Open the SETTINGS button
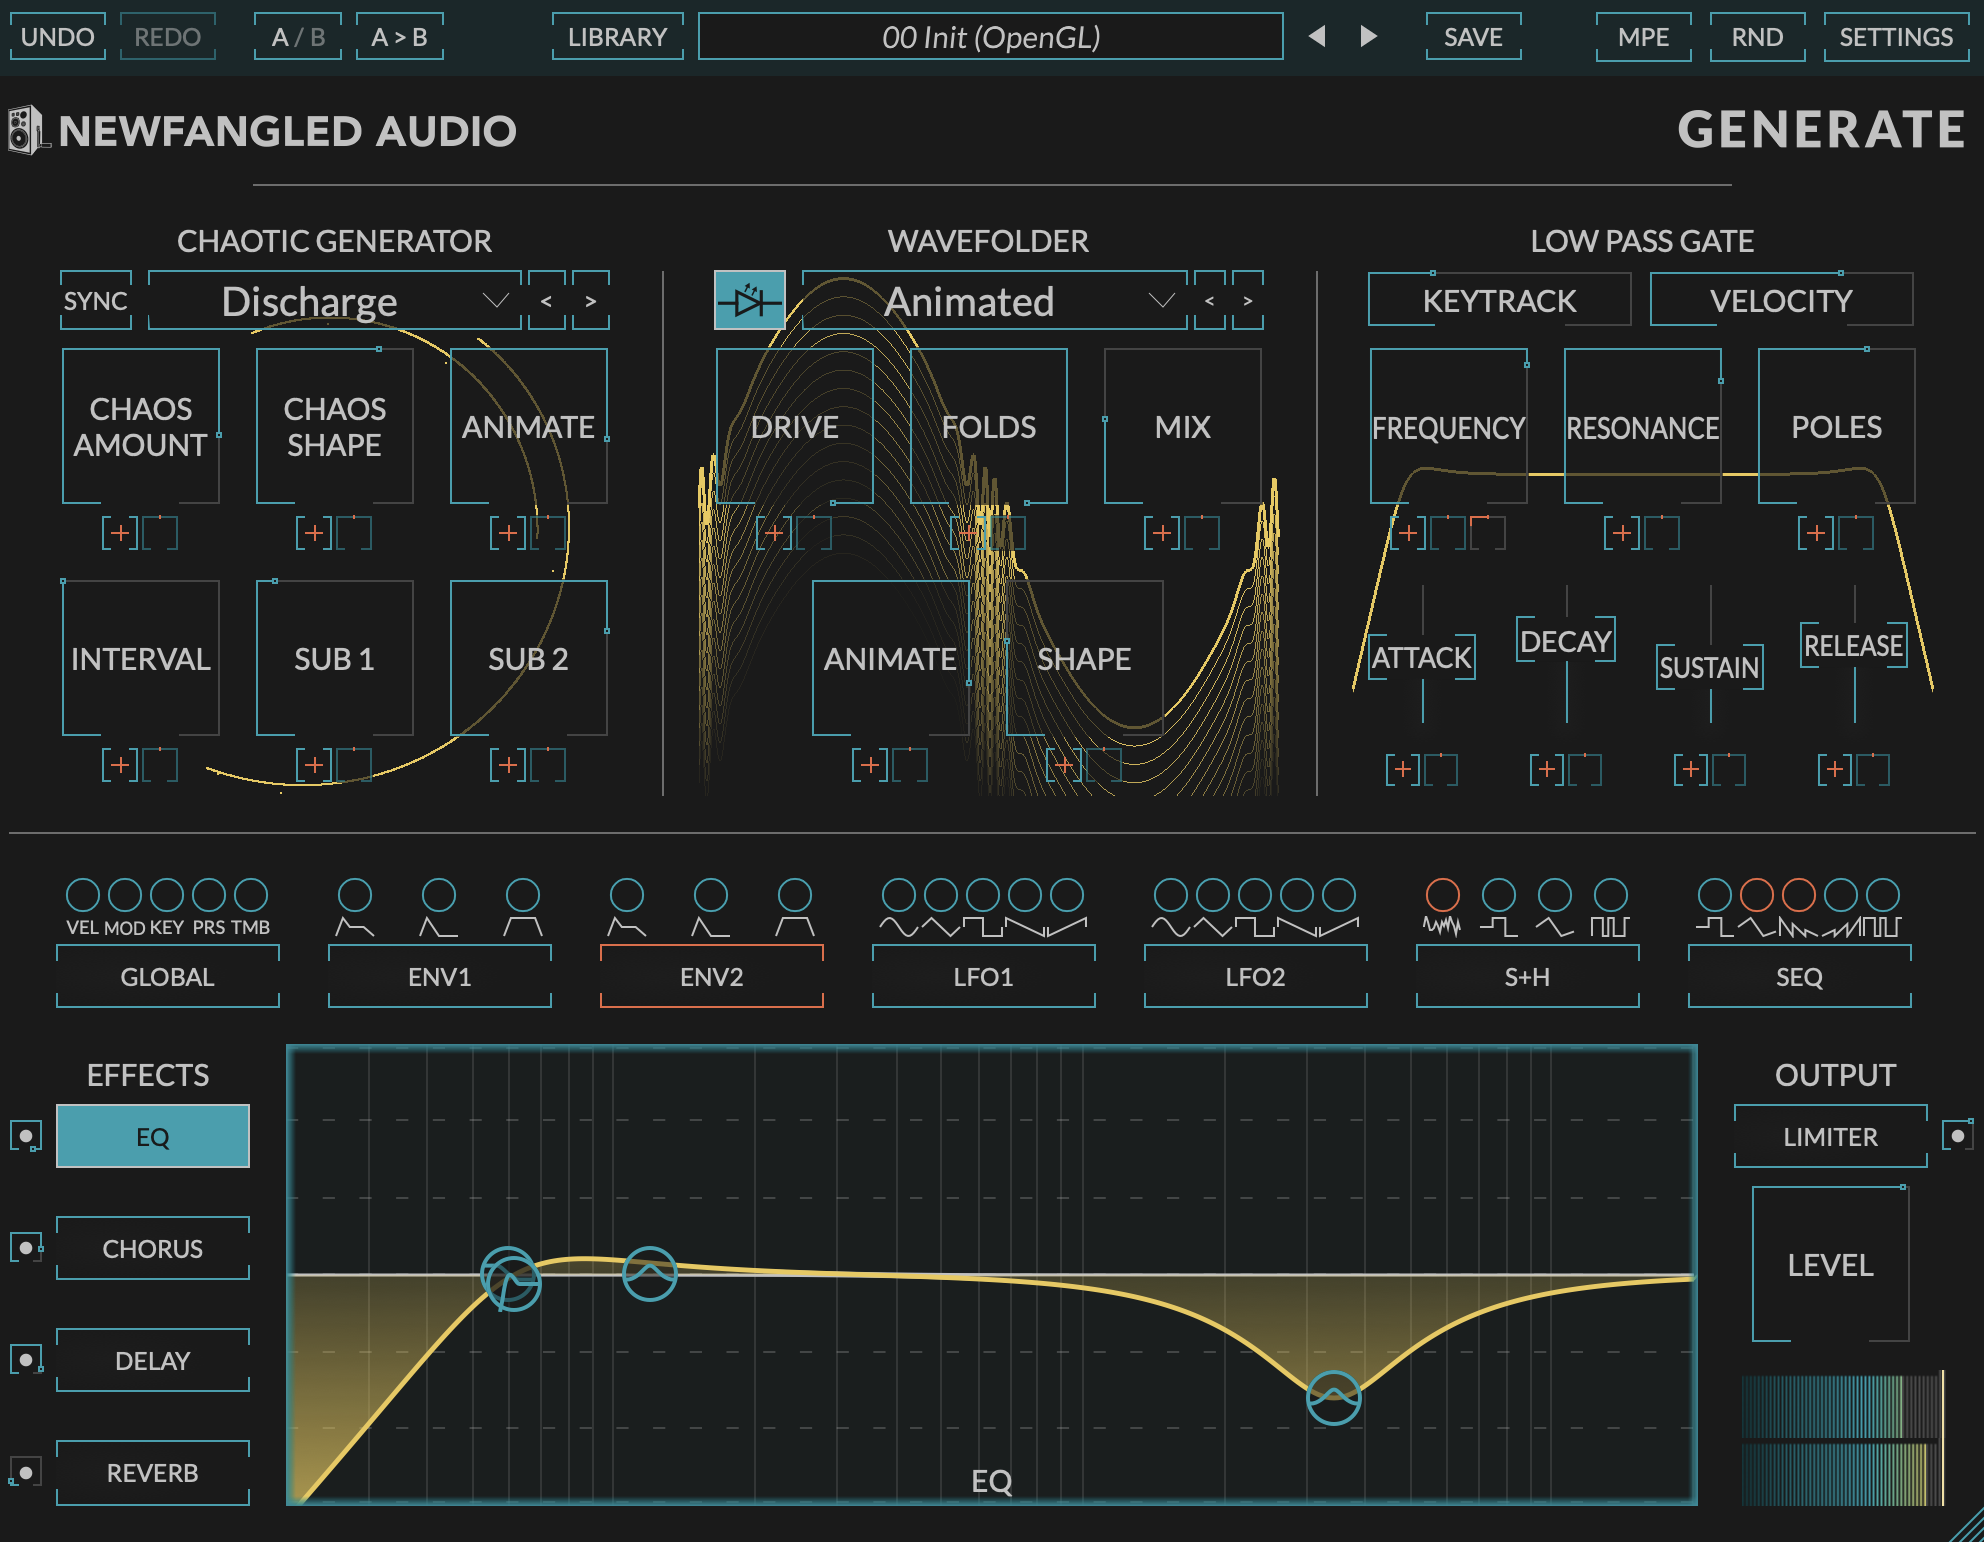The image size is (1984, 1542). tap(1896, 37)
